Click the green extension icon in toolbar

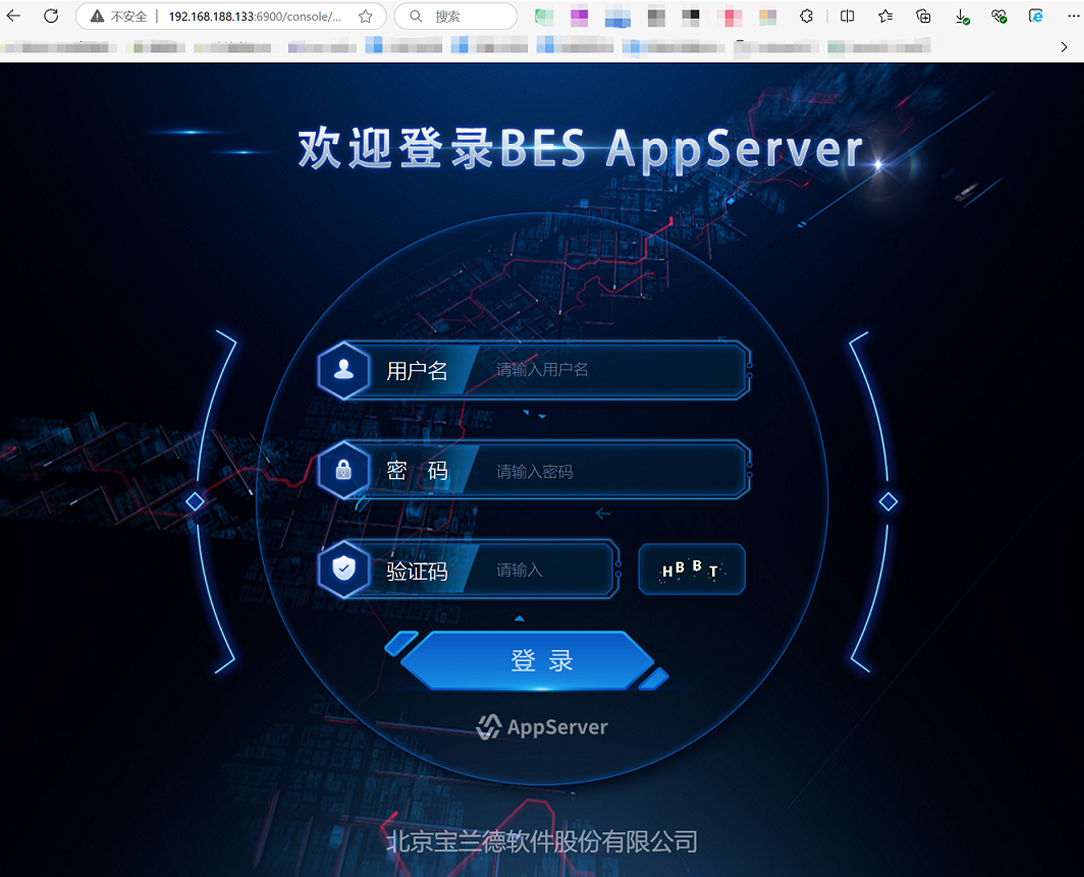click(x=544, y=17)
